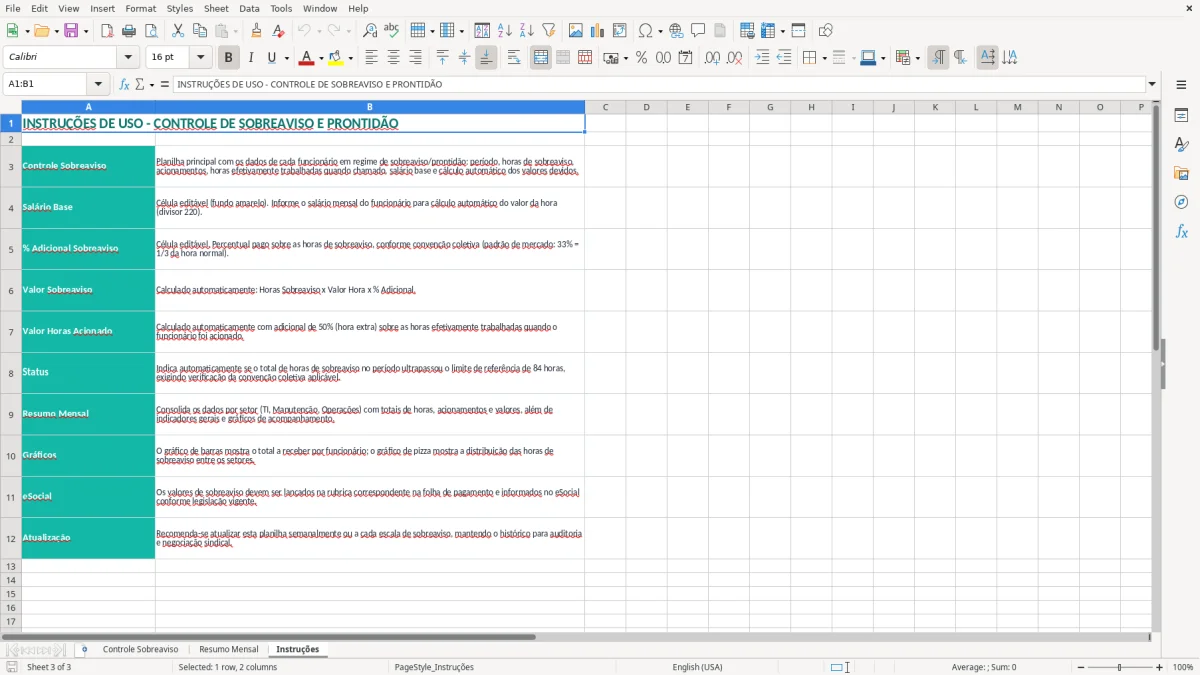Viewport: 1200px width, 675px height.
Task: Click column B header
Action: point(370,107)
